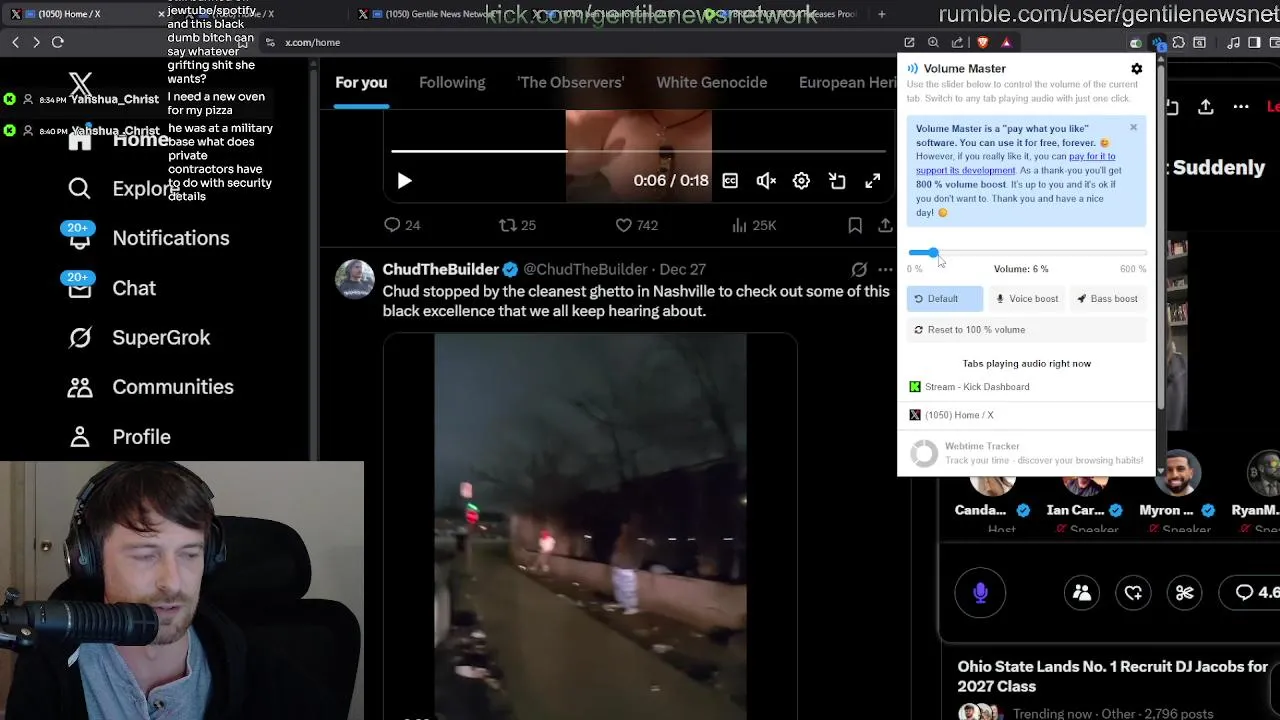The width and height of the screenshot is (1280, 720).
Task: Enable Bass boost mode
Action: point(1107,299)
